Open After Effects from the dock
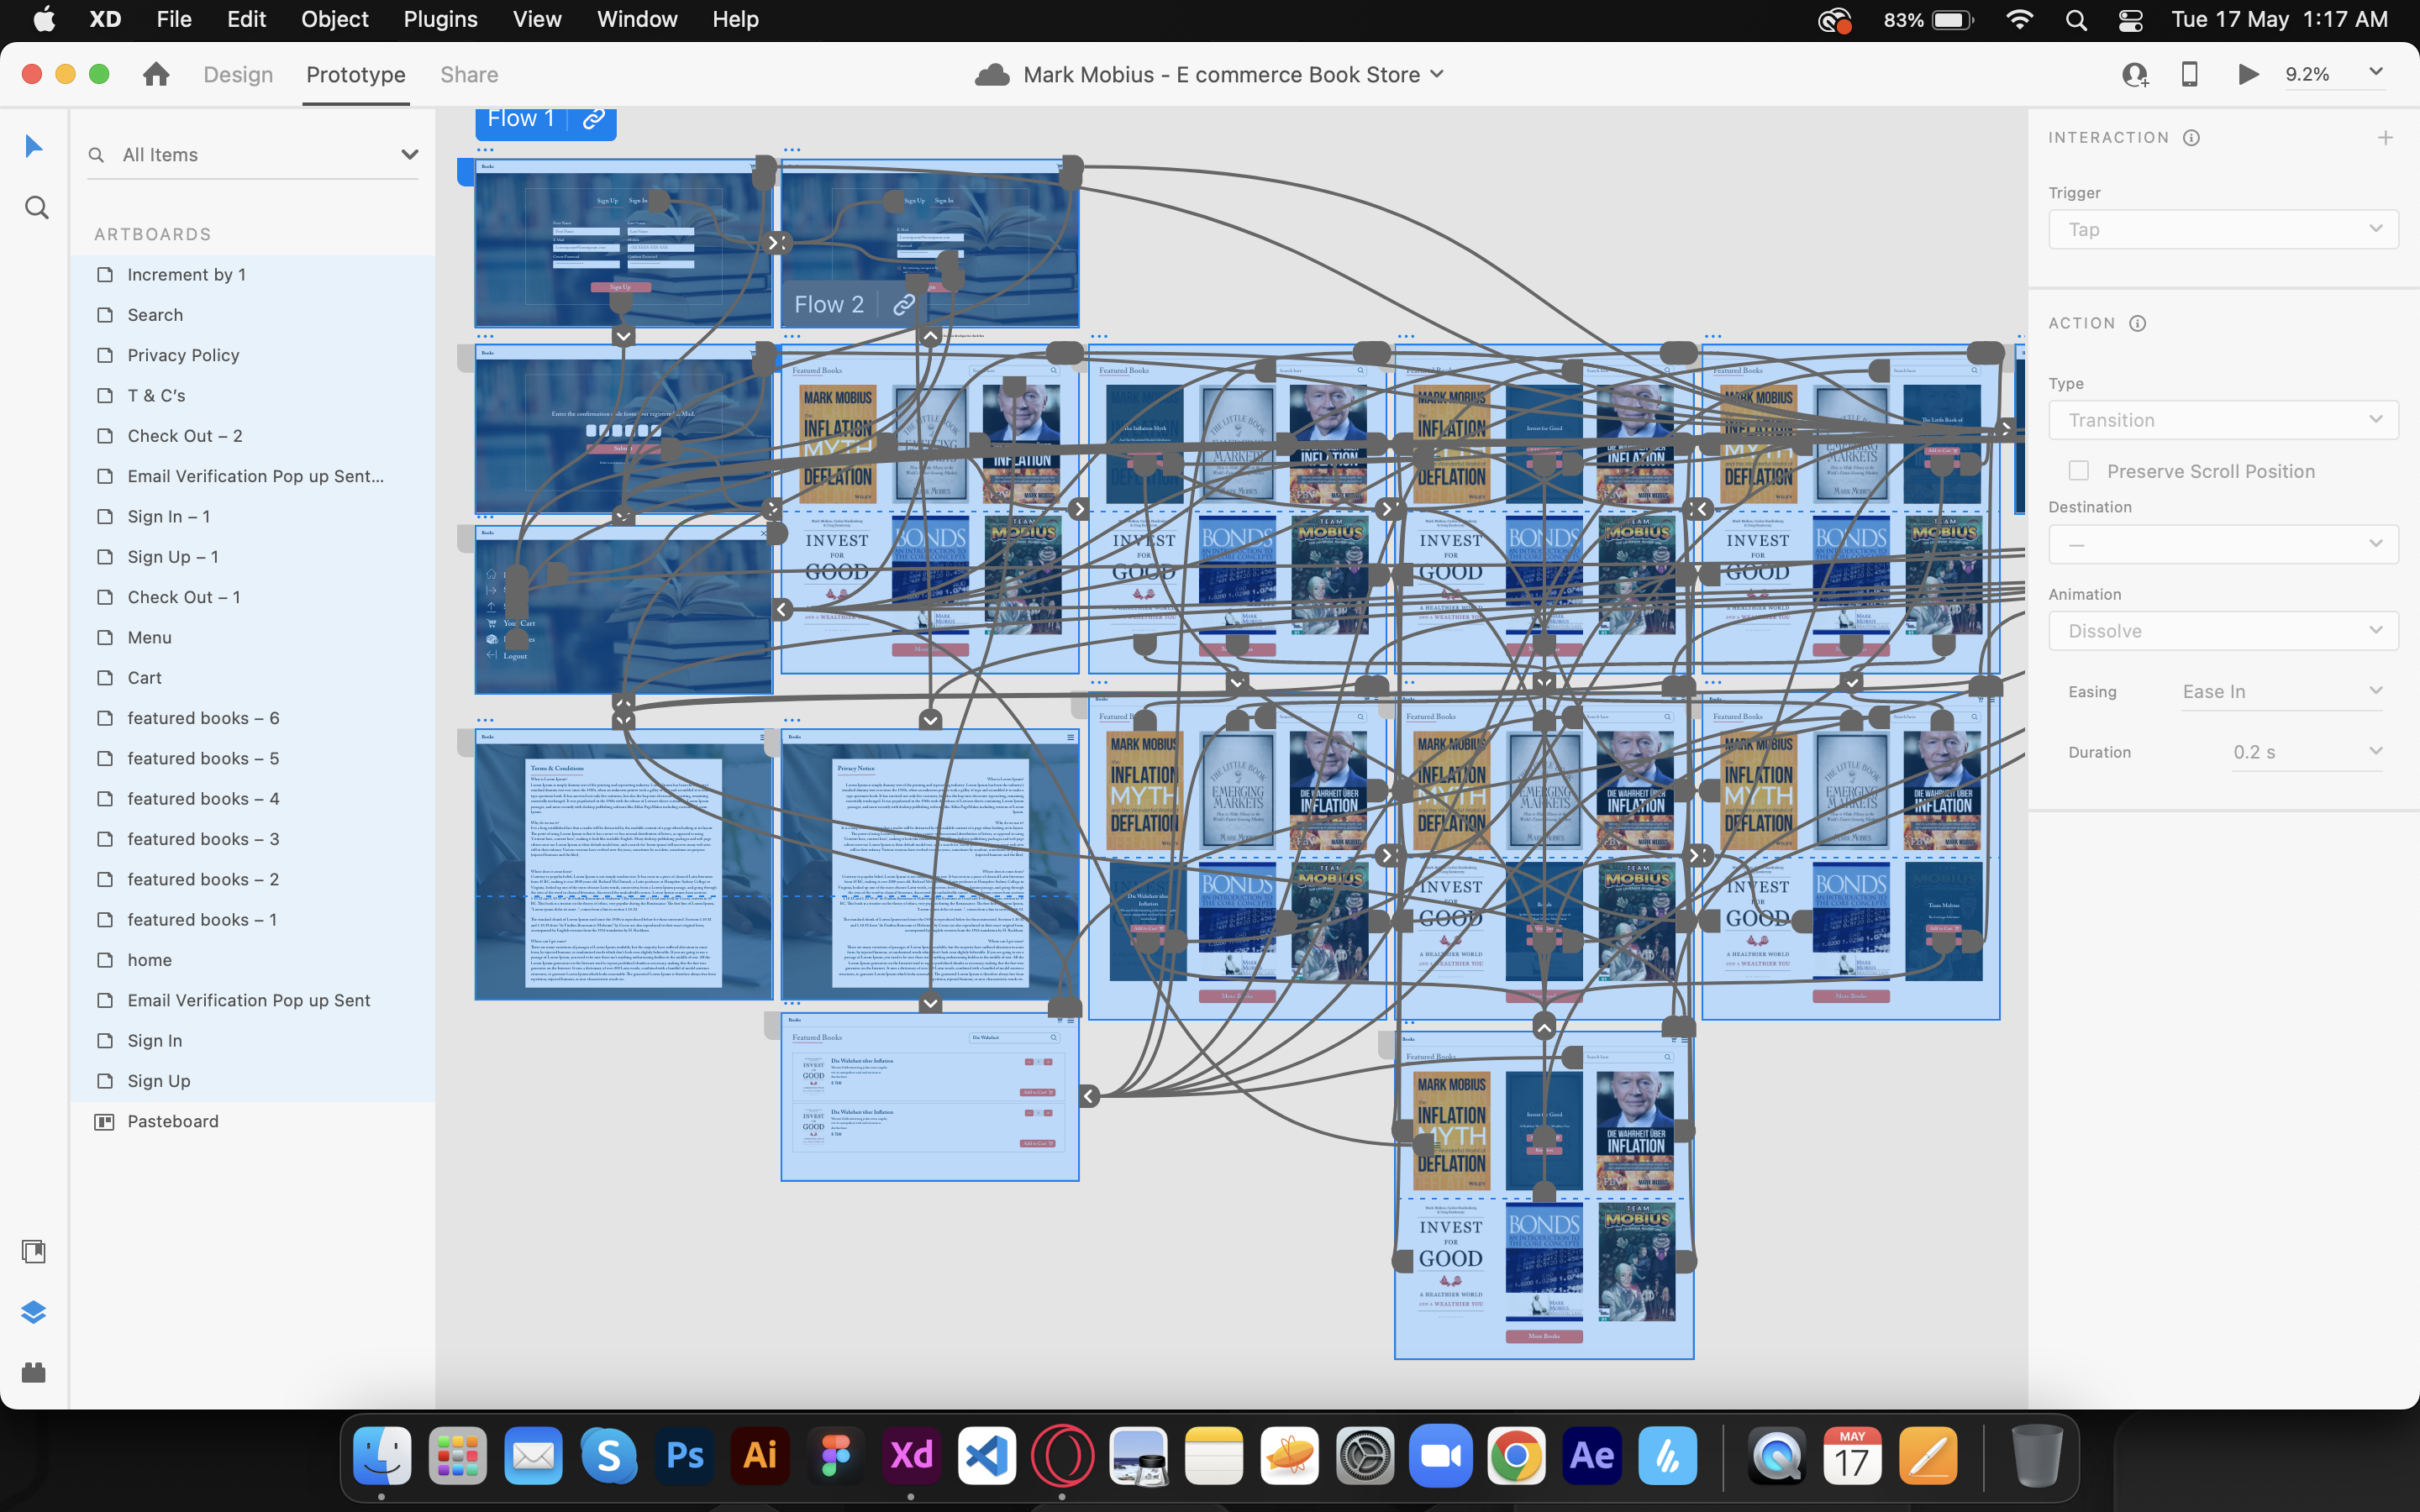Image resolution: width=2420 pixels, height=1512 pixels. pyautogui.click(x=1592, y=1455)
